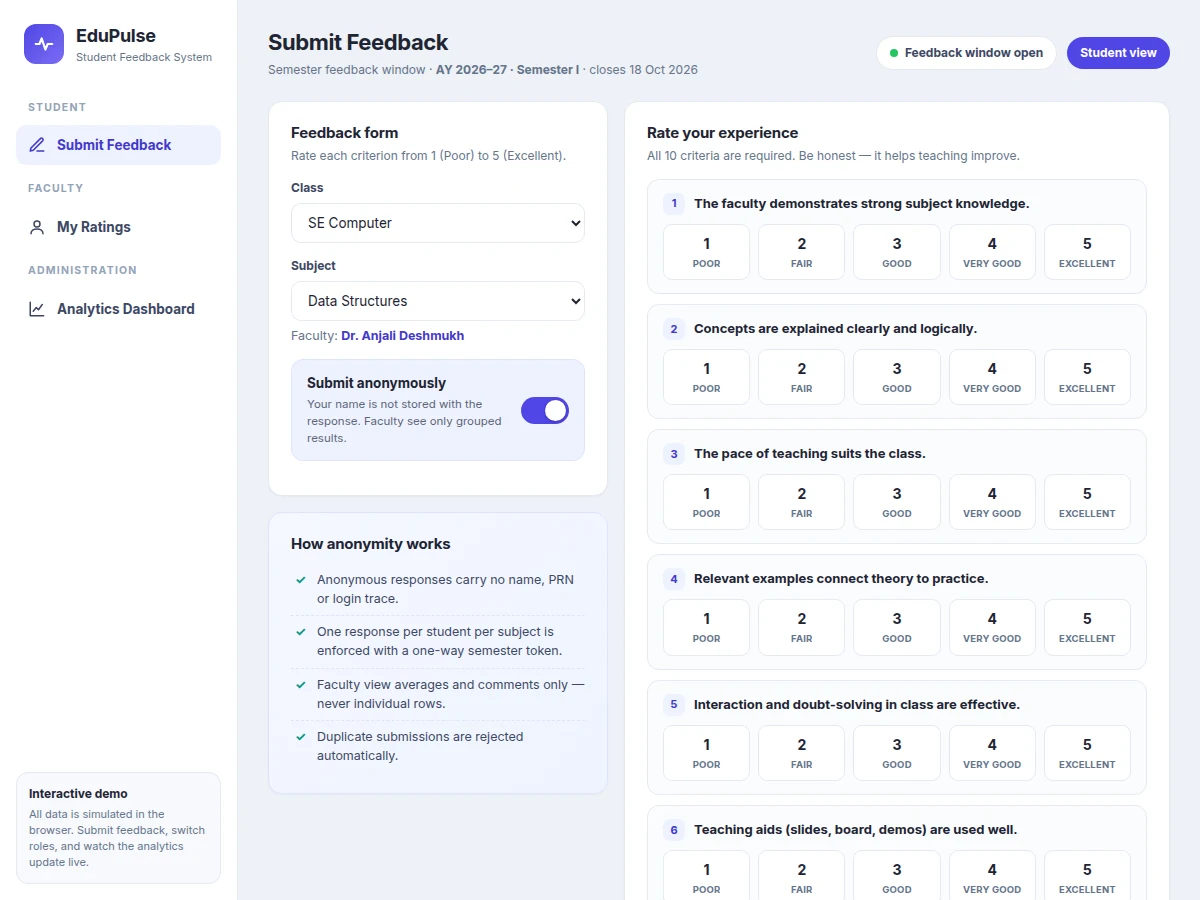Go to My Ratings page
The height and width of the screenshot is (900, 1200).
tap(118, 227)
